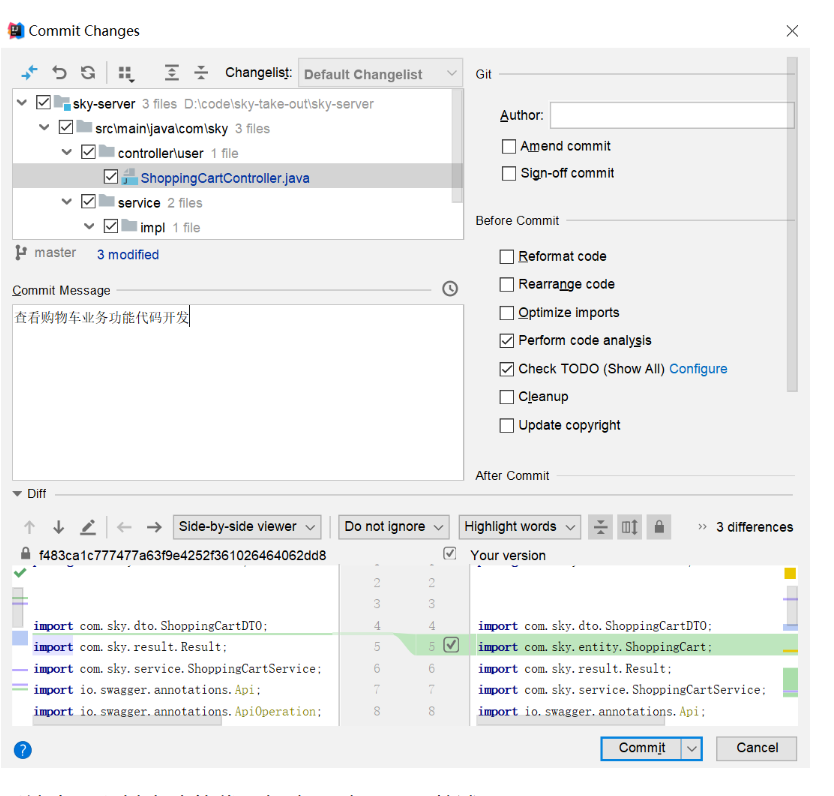Select ShoppingCartController.java in the tree
834x796 pixels.
tap(225, 178)
